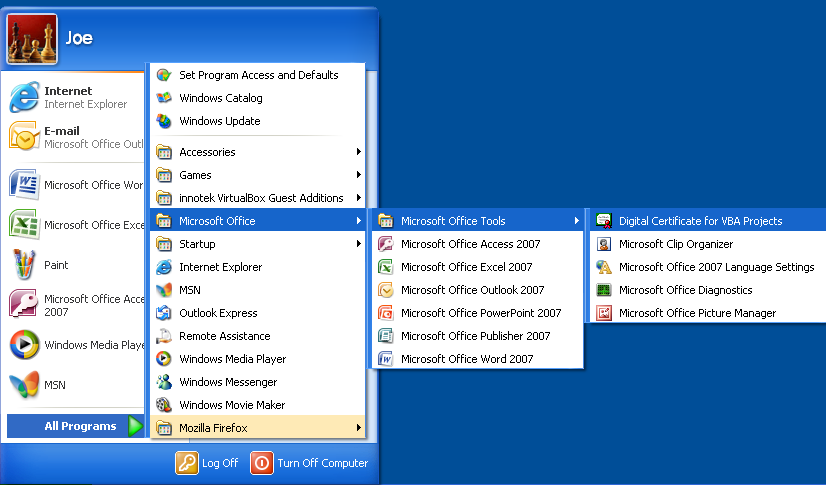Click the Access 2007 key icon in left pane
Viewport: 826px width, 485px height.
pyautogui.click(x=24, y=304)
